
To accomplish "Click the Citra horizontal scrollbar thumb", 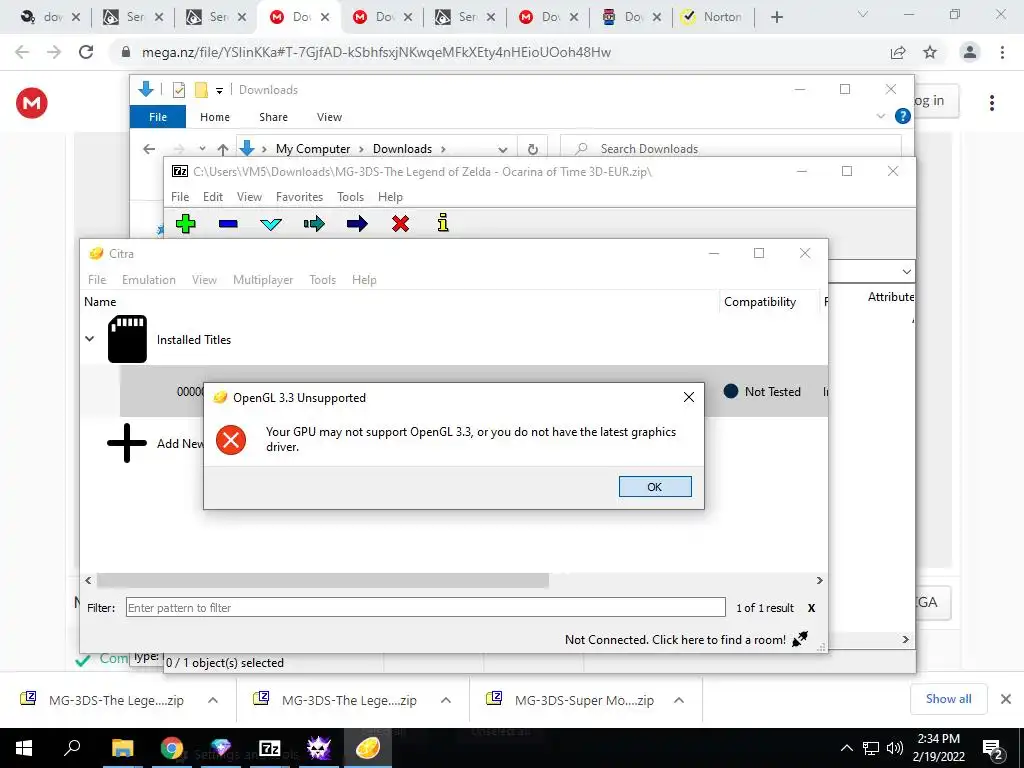I will click(x=323, y=581).
